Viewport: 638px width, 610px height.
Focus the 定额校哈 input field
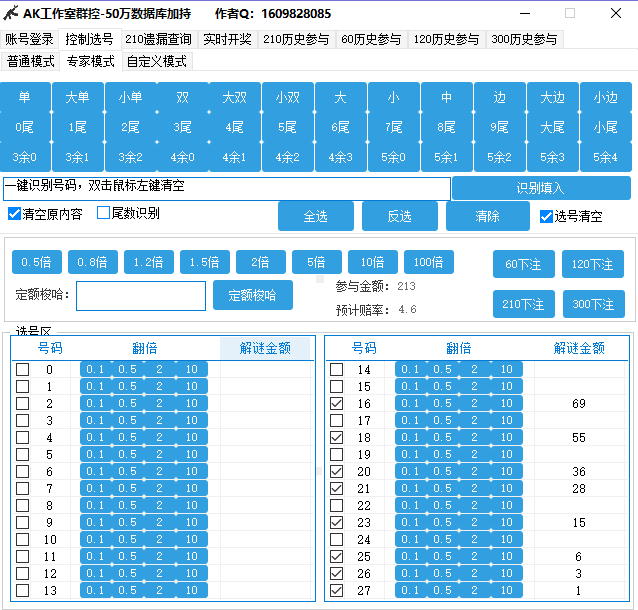[140, 296]
